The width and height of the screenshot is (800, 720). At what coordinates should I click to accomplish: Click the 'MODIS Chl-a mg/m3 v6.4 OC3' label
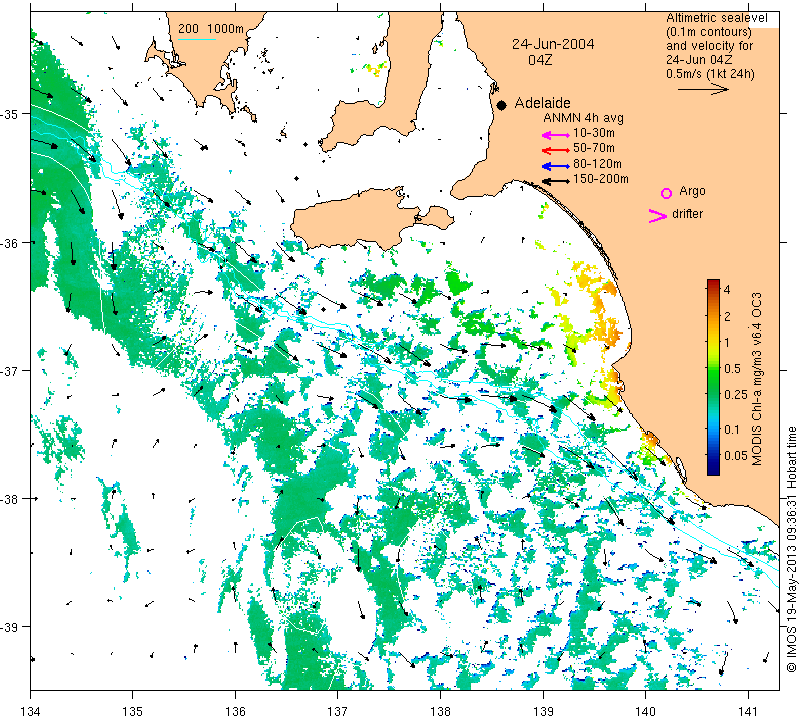pyautogui.click(x=757, y=379)
